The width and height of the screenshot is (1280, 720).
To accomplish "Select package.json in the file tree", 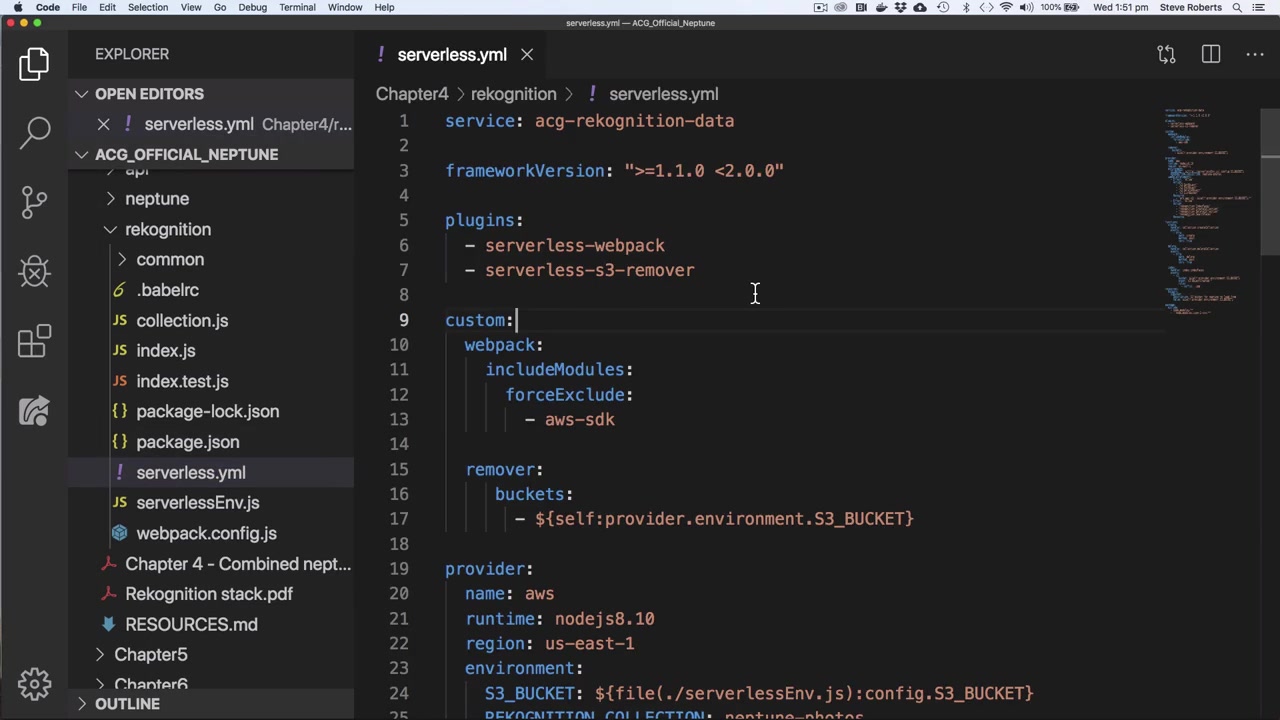I will coord(187,442).
